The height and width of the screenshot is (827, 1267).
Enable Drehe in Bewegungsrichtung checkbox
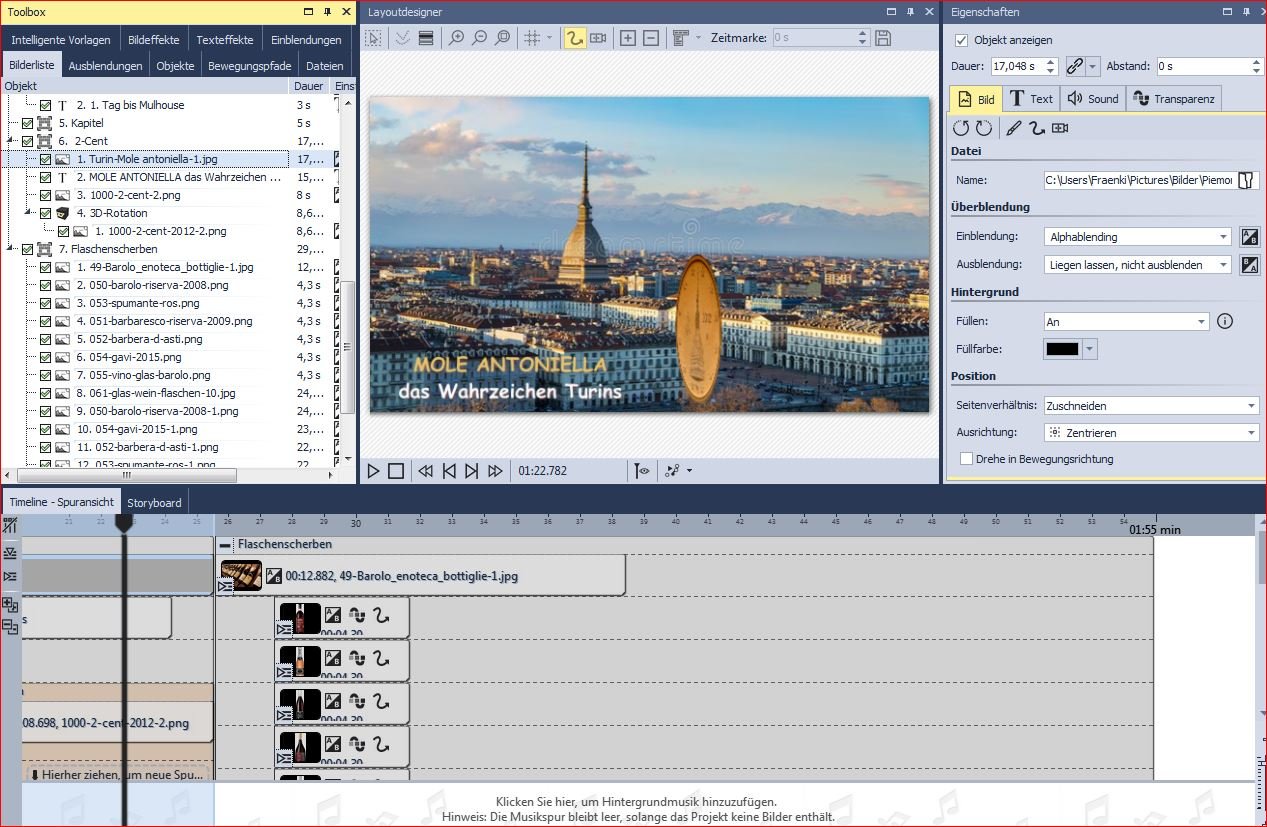click(x=966, y=459)
